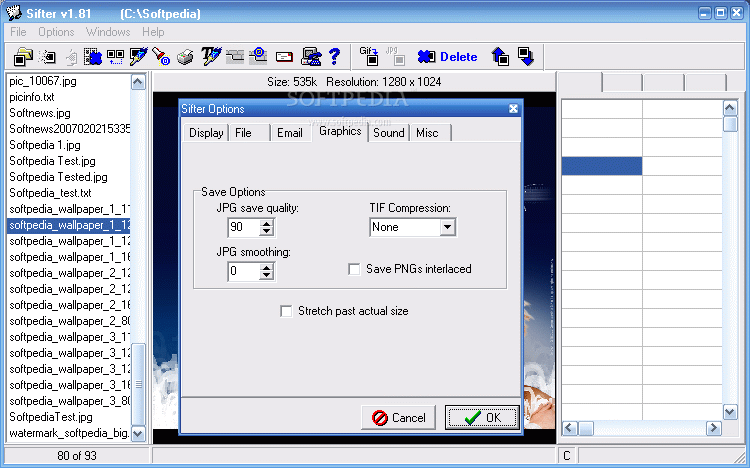Decrease JPG save quality with down arrow
750x468 pixels.
pyautogui.click(x=266, y=232)
